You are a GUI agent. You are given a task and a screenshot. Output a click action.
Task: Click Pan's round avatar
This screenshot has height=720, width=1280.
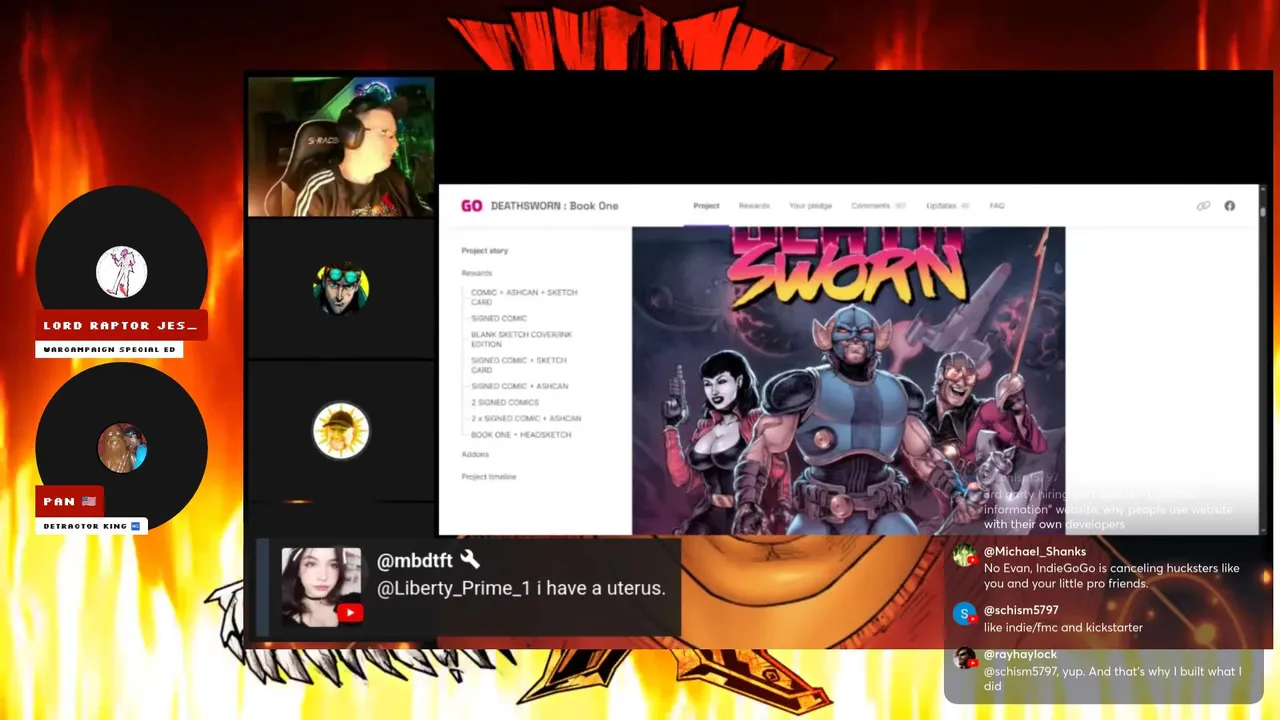[122, 447]
